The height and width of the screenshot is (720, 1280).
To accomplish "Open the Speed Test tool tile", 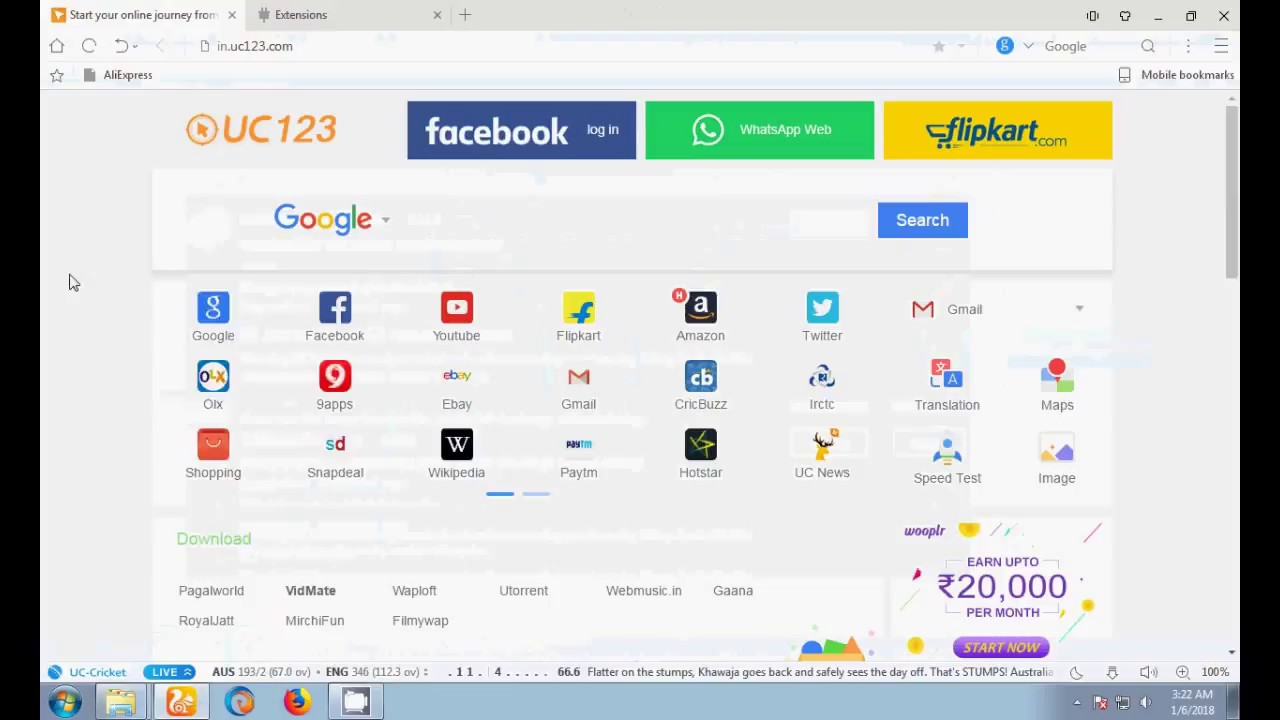I will [947, 460].
